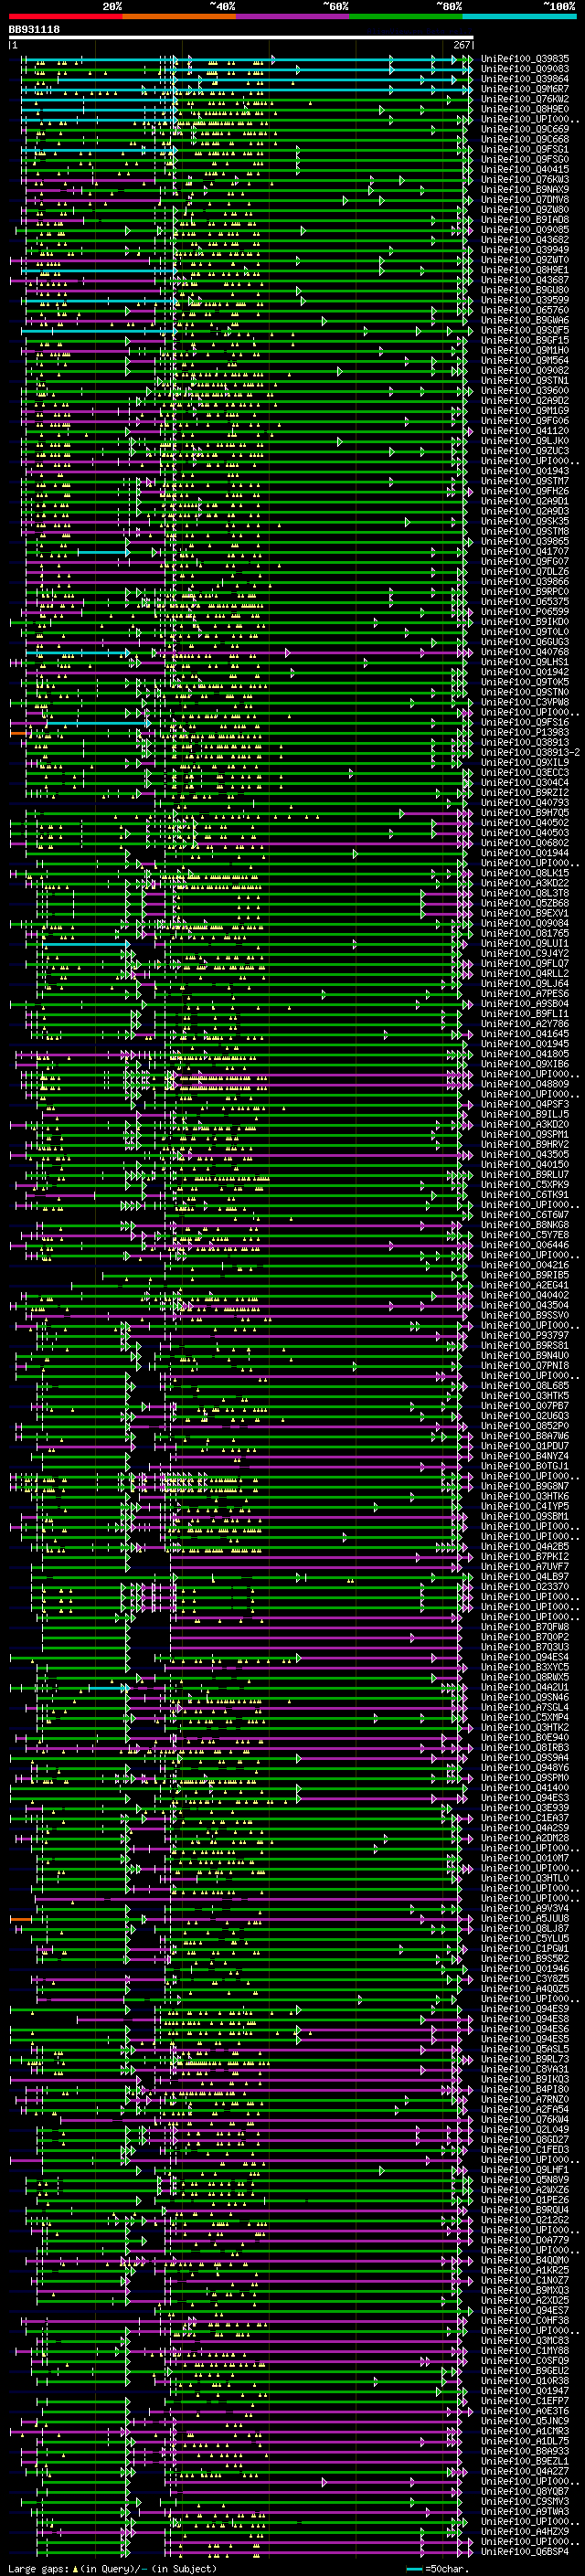Select the label UniRef100_Q41707
Screen dimensions: 585x2576
[x=525, y=551]
